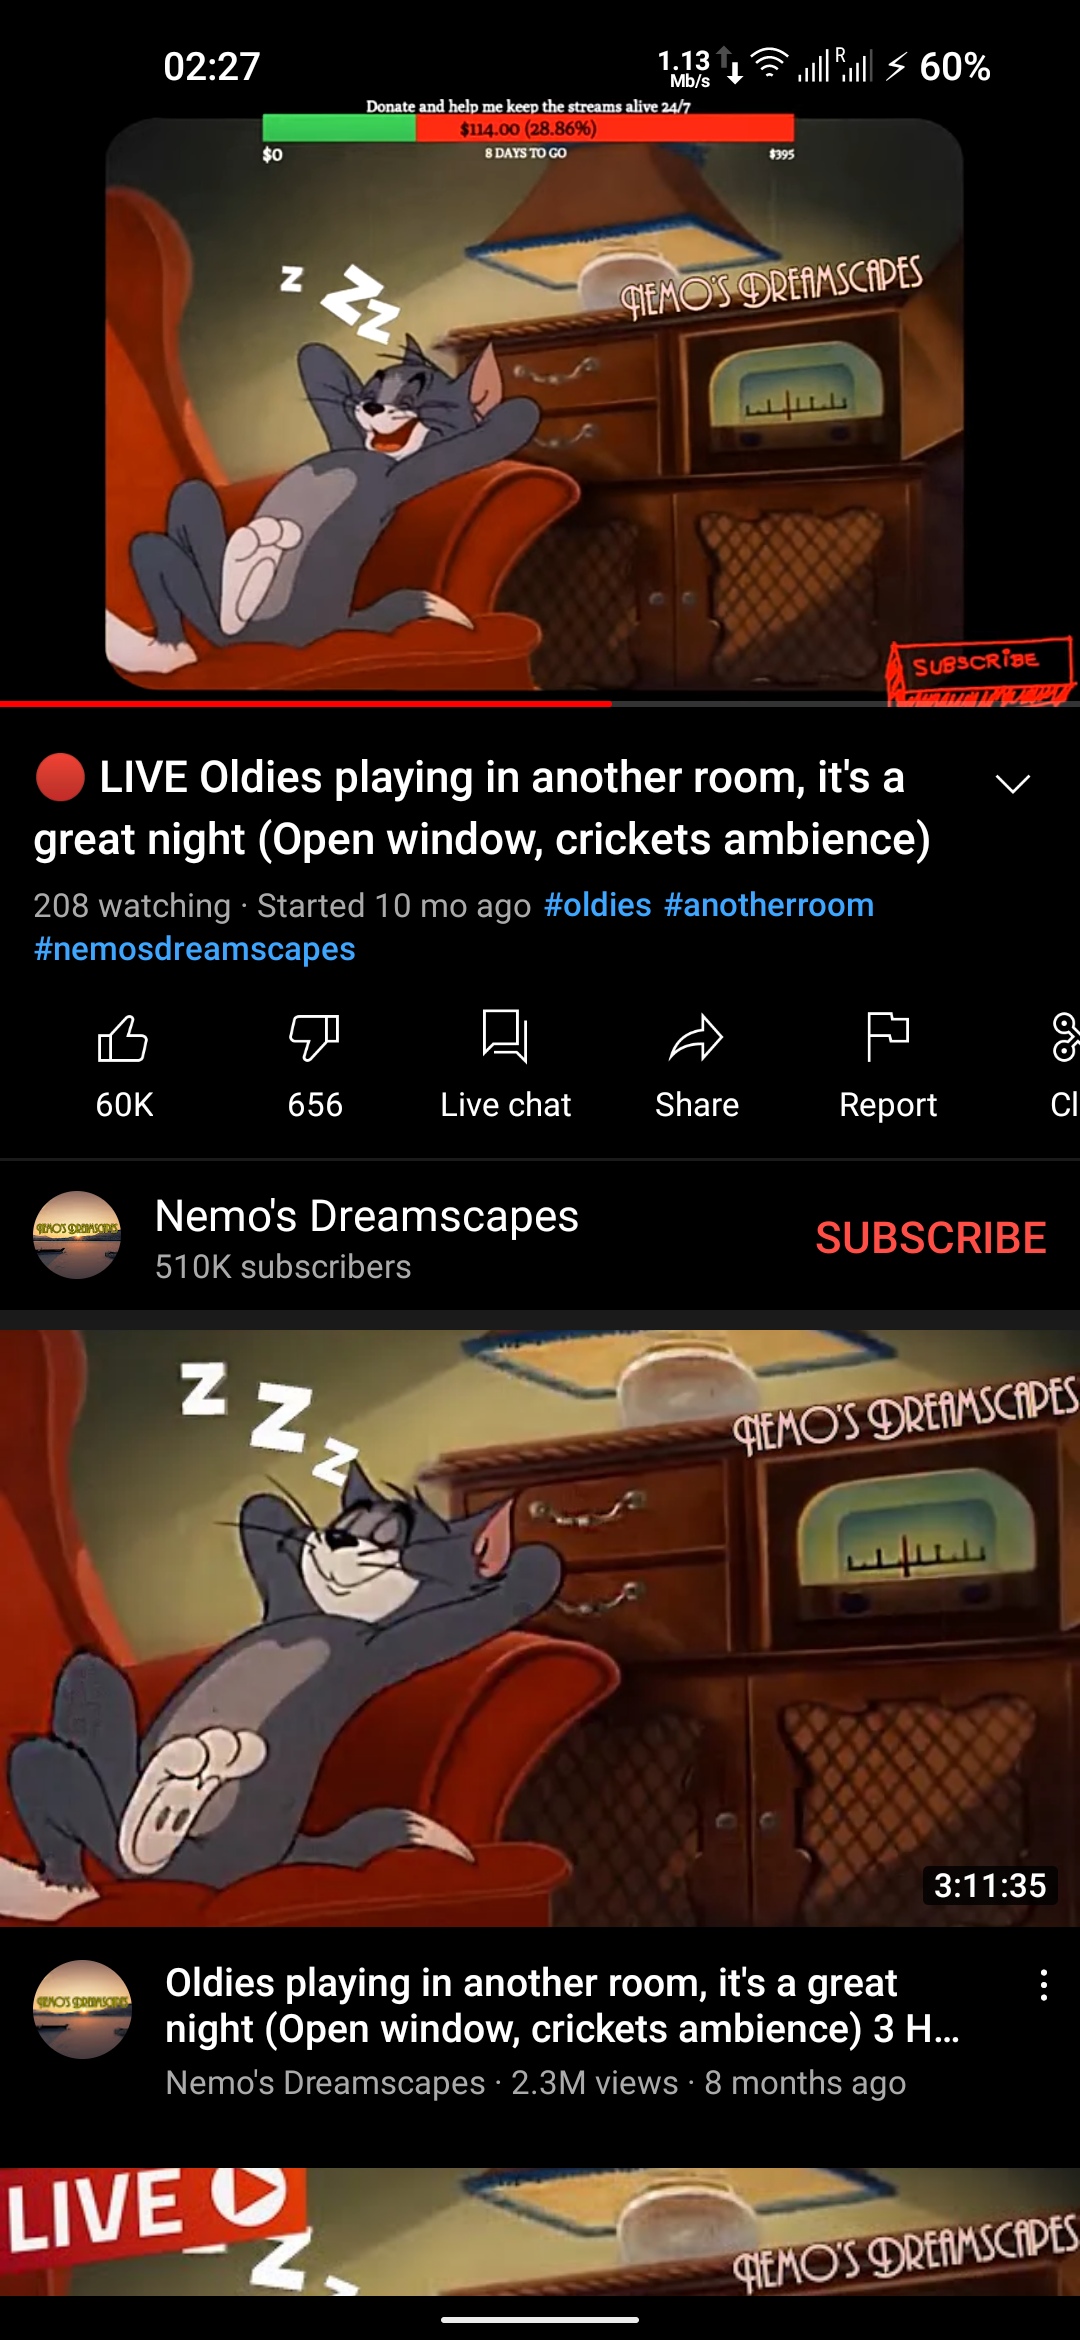This screenshot has width=1080, height=2340.
Task: Open three-dot menu for Oldies video
Action: coord(1043,1985)
